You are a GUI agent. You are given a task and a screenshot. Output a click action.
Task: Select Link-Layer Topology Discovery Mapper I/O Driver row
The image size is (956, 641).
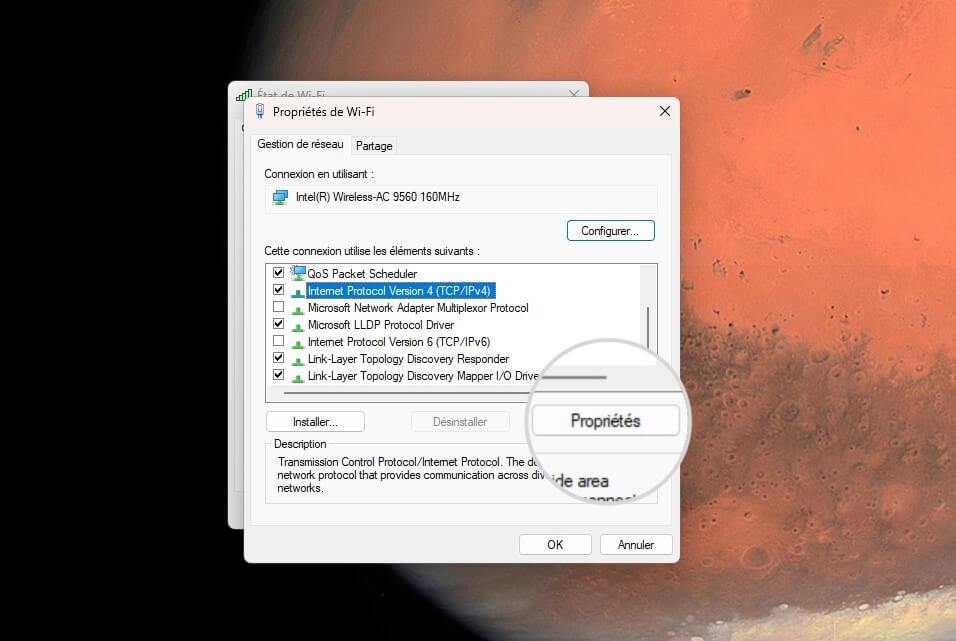click(423, 376)
